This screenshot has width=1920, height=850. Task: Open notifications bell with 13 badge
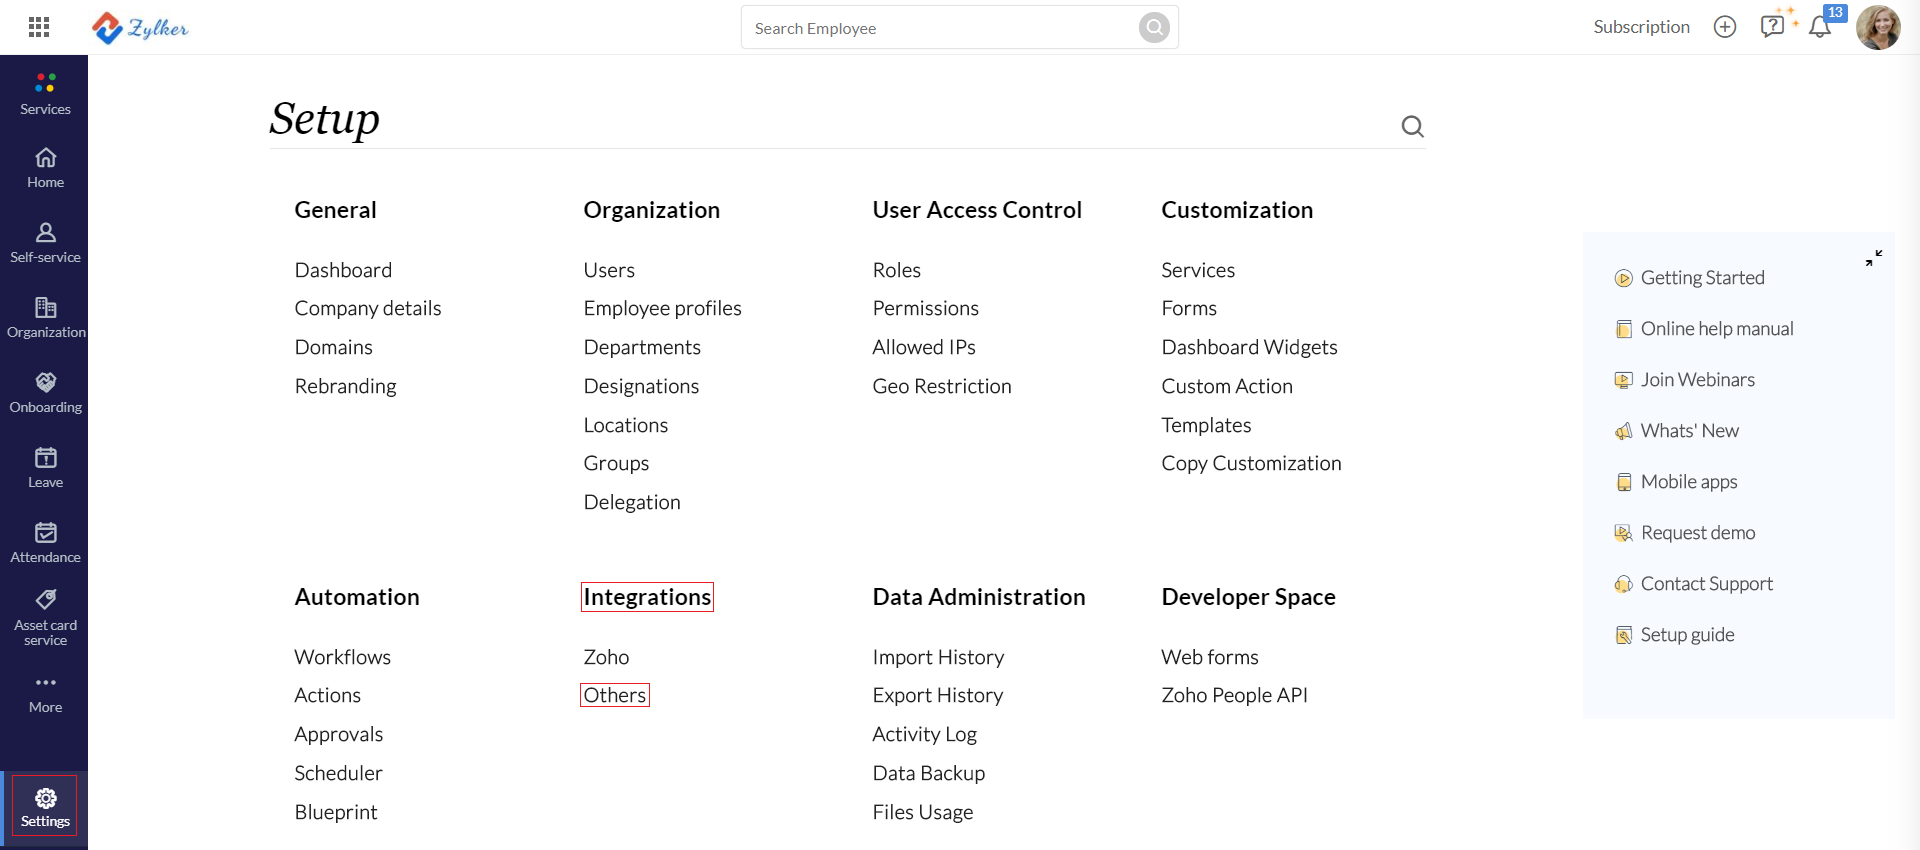pos(1821,26)
